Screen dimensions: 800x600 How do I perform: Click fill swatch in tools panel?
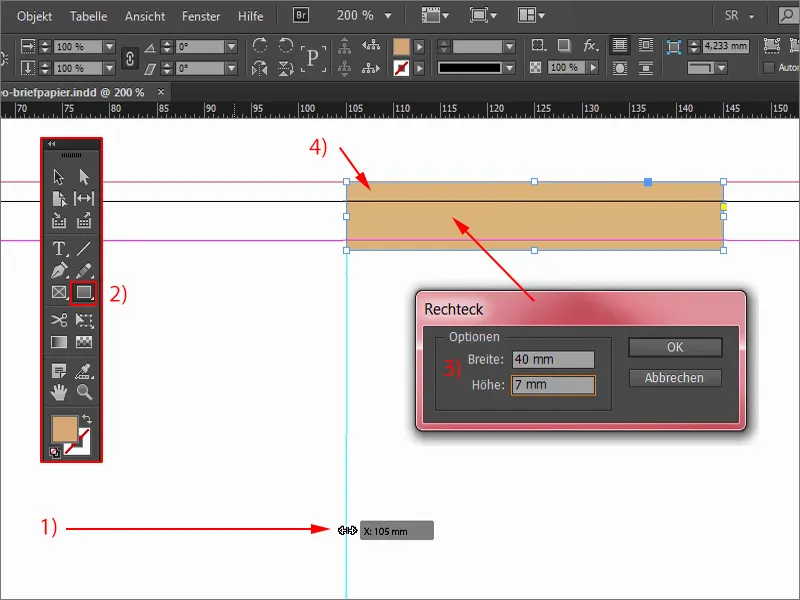[x=64, y=428]
